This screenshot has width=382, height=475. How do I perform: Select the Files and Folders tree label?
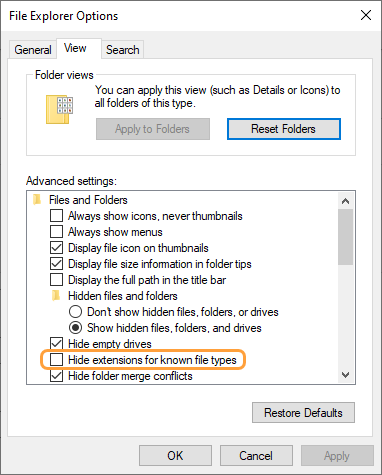tap(88, 200)
